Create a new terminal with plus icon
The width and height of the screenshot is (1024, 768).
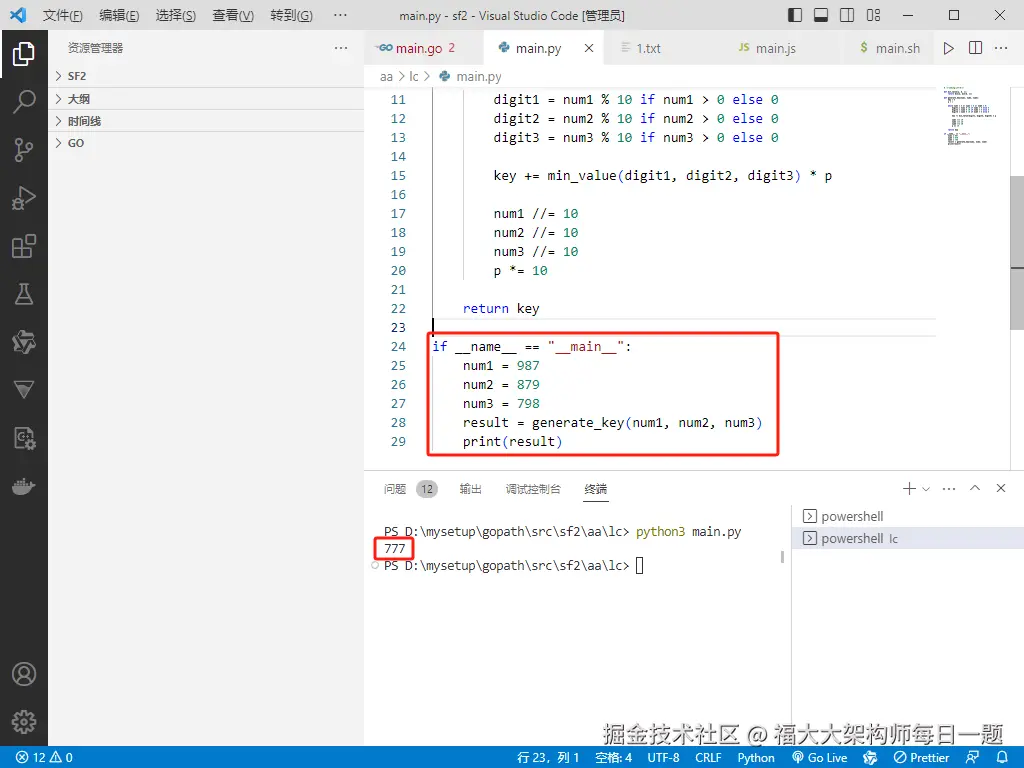[x=908, y=488]
